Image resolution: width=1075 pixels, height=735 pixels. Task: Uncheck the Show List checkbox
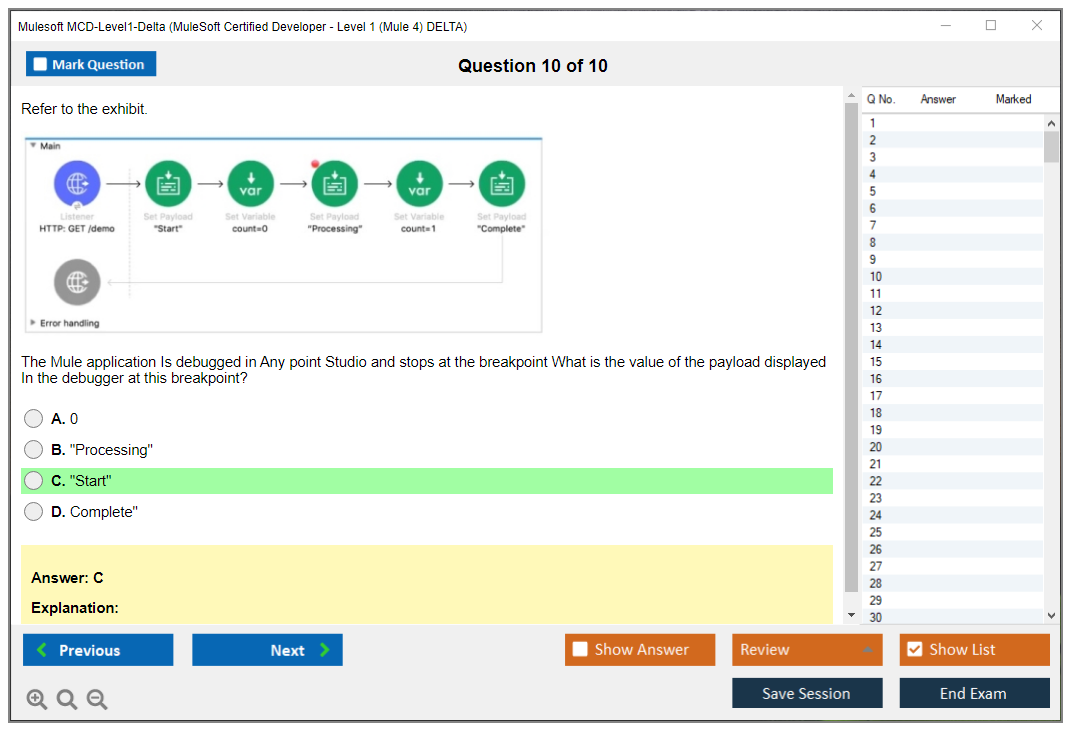point(914,650)
